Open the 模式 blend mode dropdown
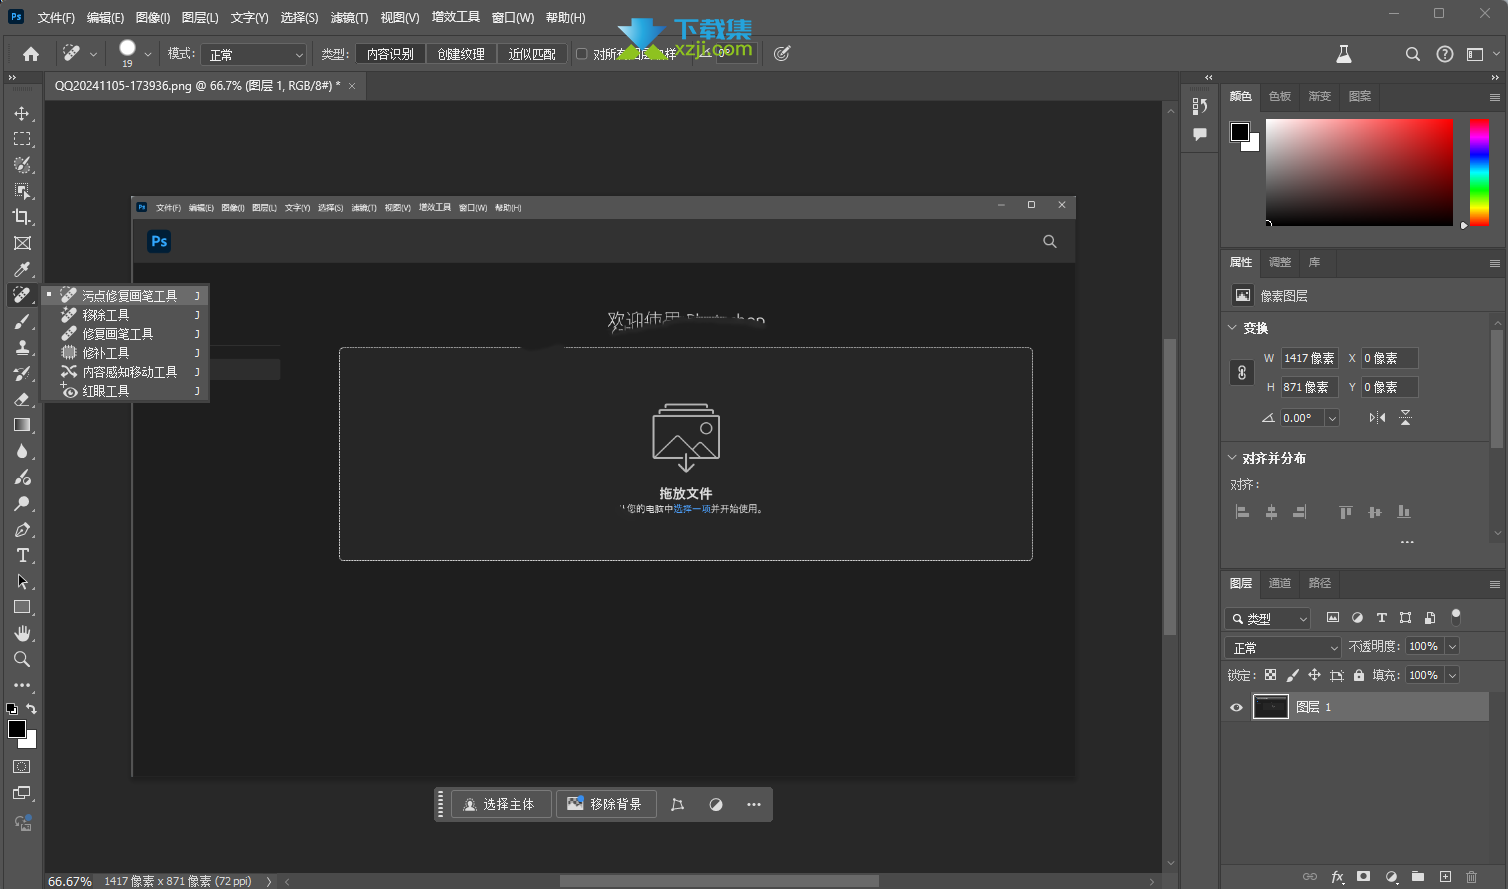The height and width of the screenshot is (889, 1508). tap(254, 54)
